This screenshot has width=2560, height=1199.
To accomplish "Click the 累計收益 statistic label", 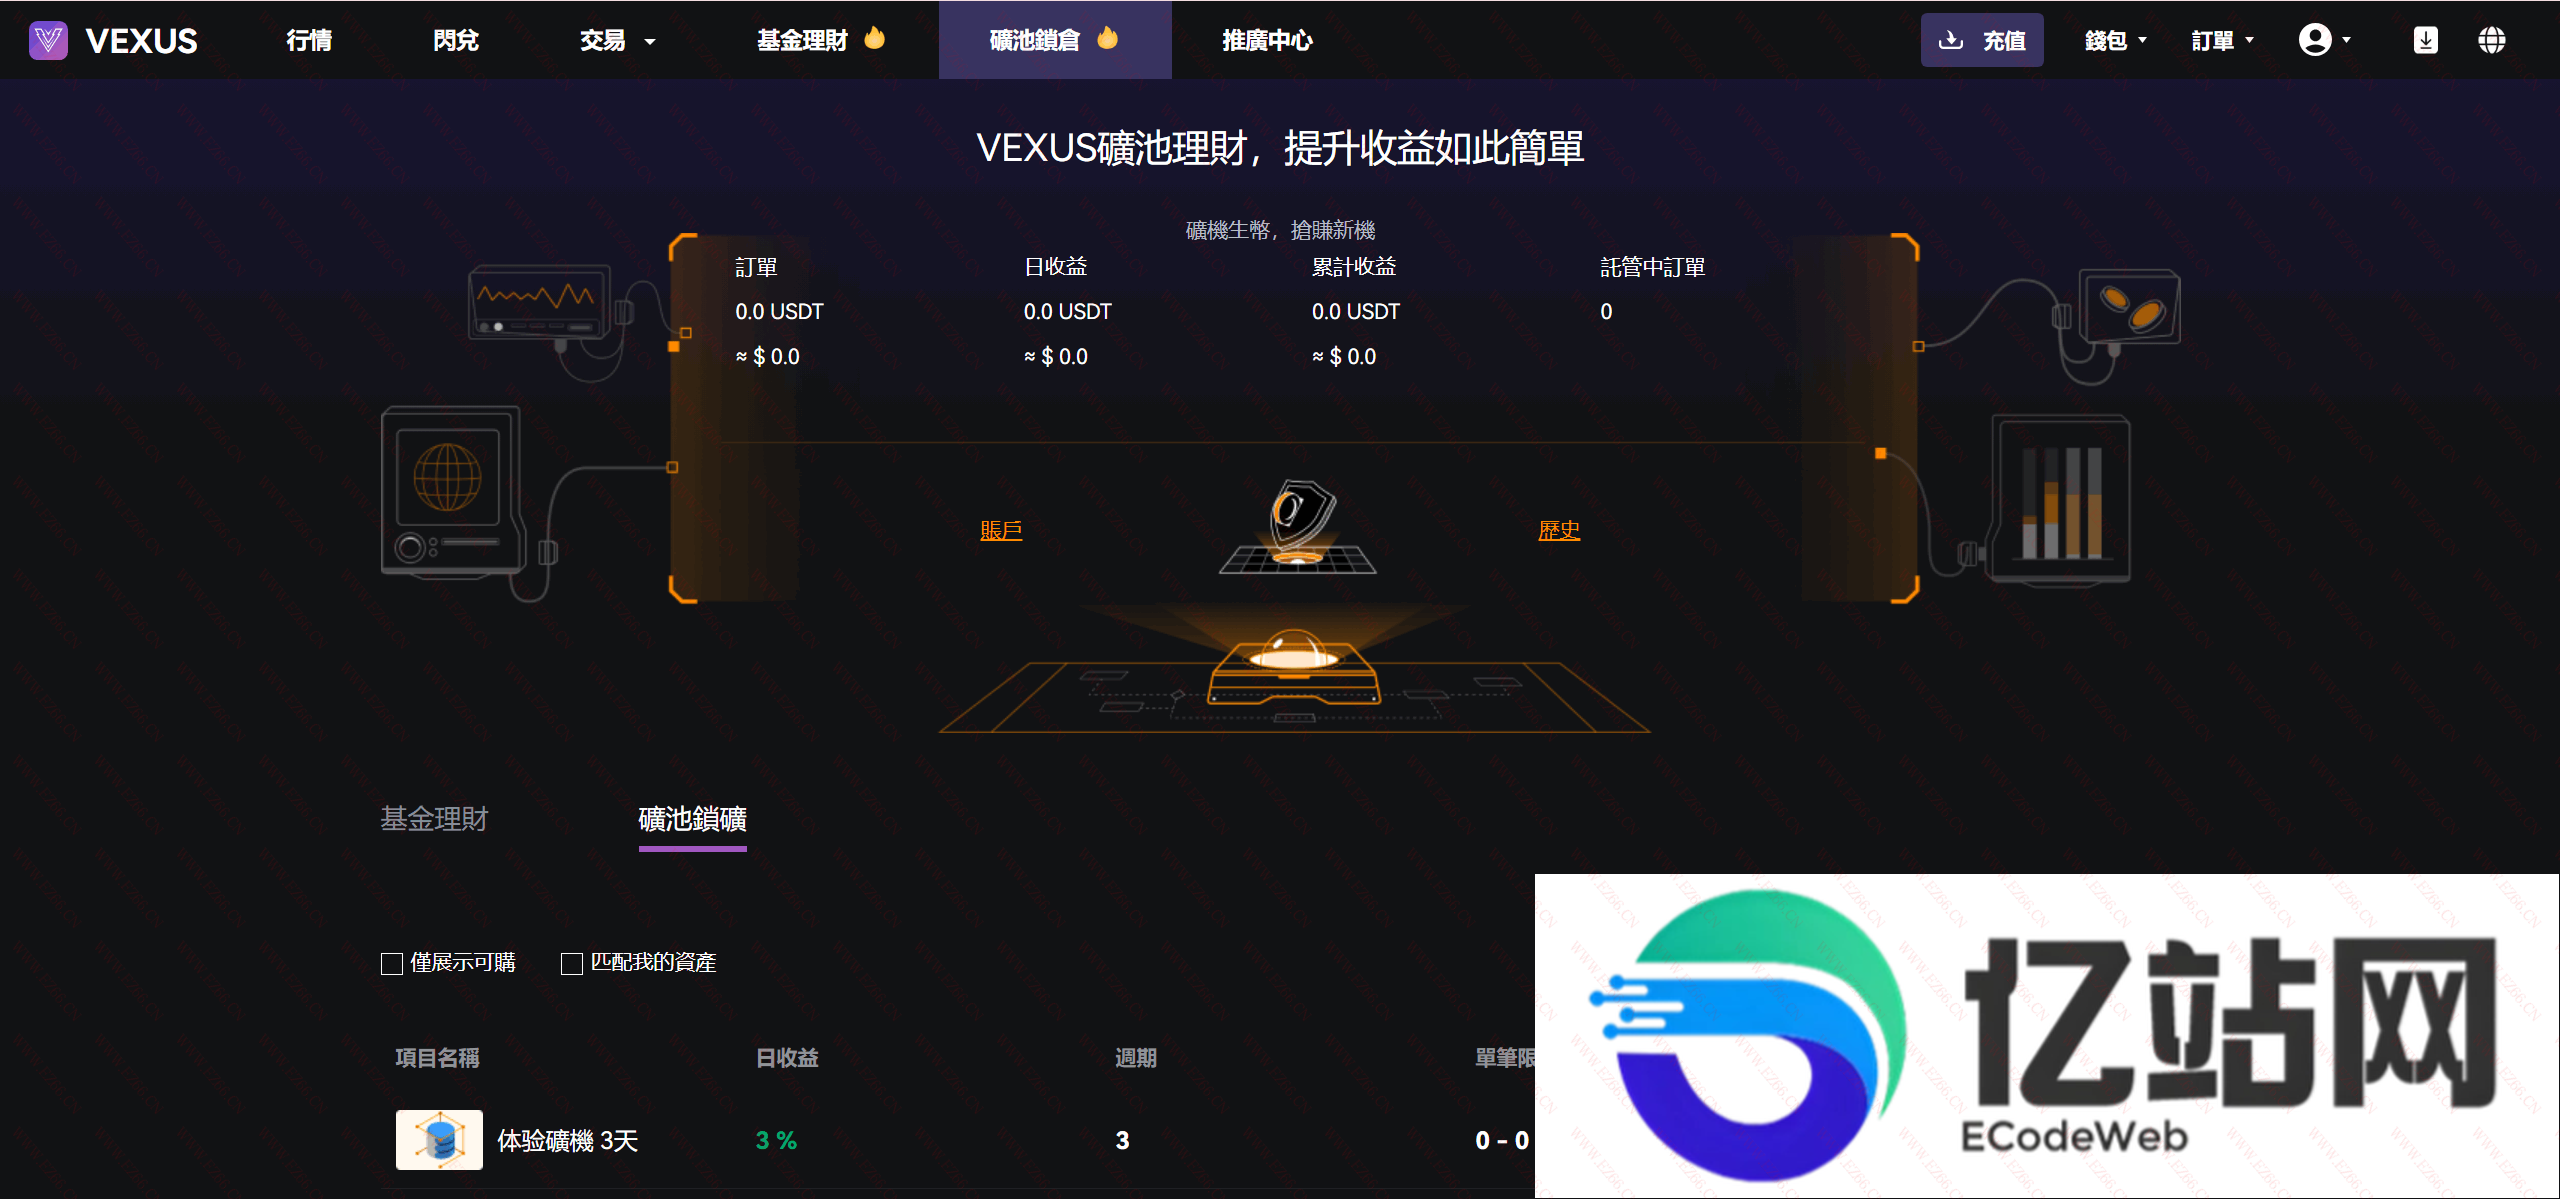I will (1354, 267).
